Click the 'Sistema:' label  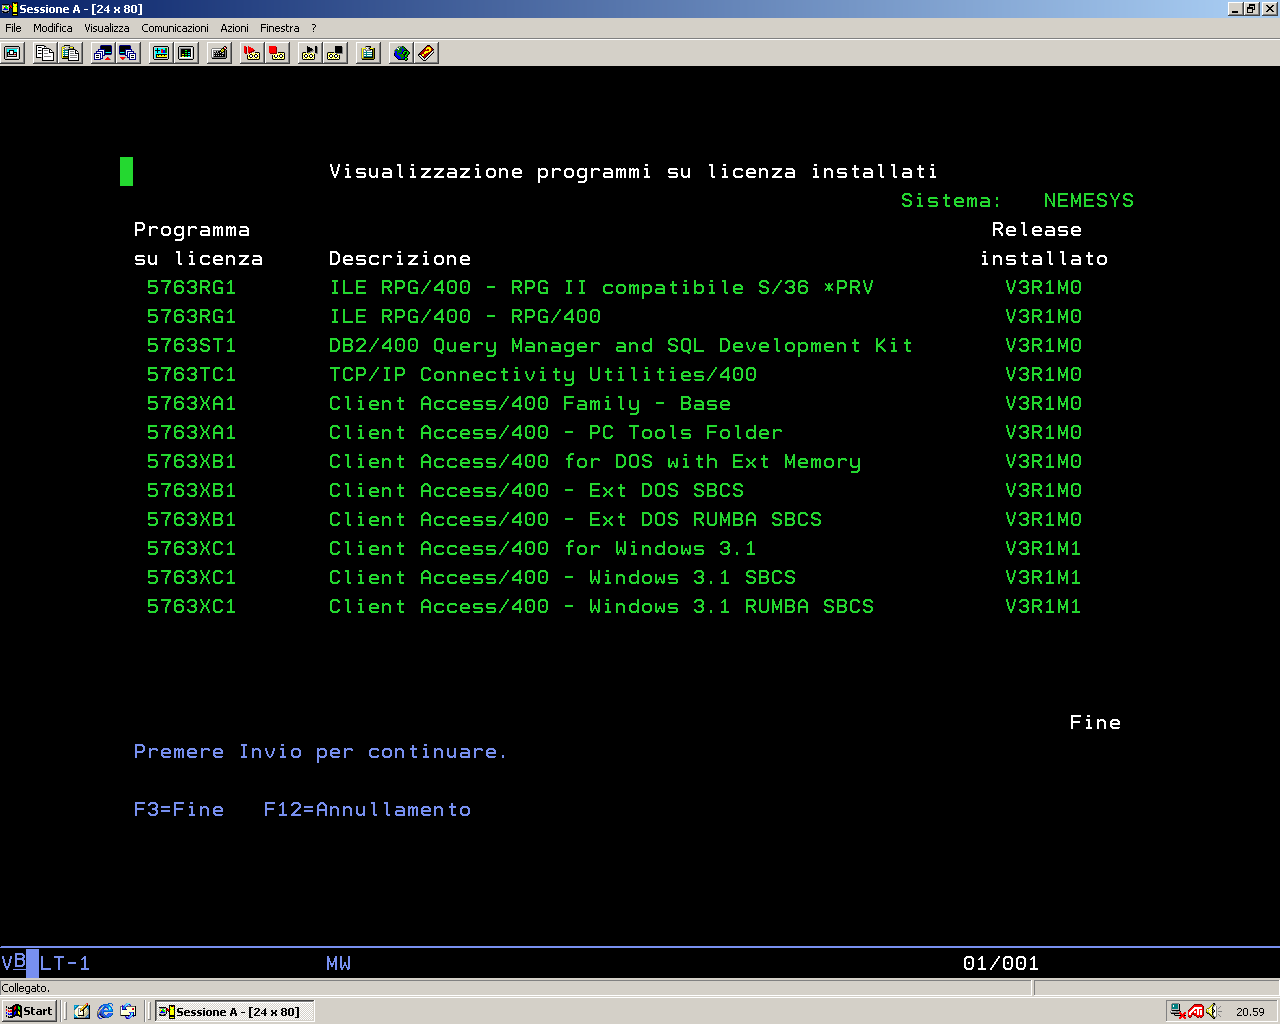(951, 200)
